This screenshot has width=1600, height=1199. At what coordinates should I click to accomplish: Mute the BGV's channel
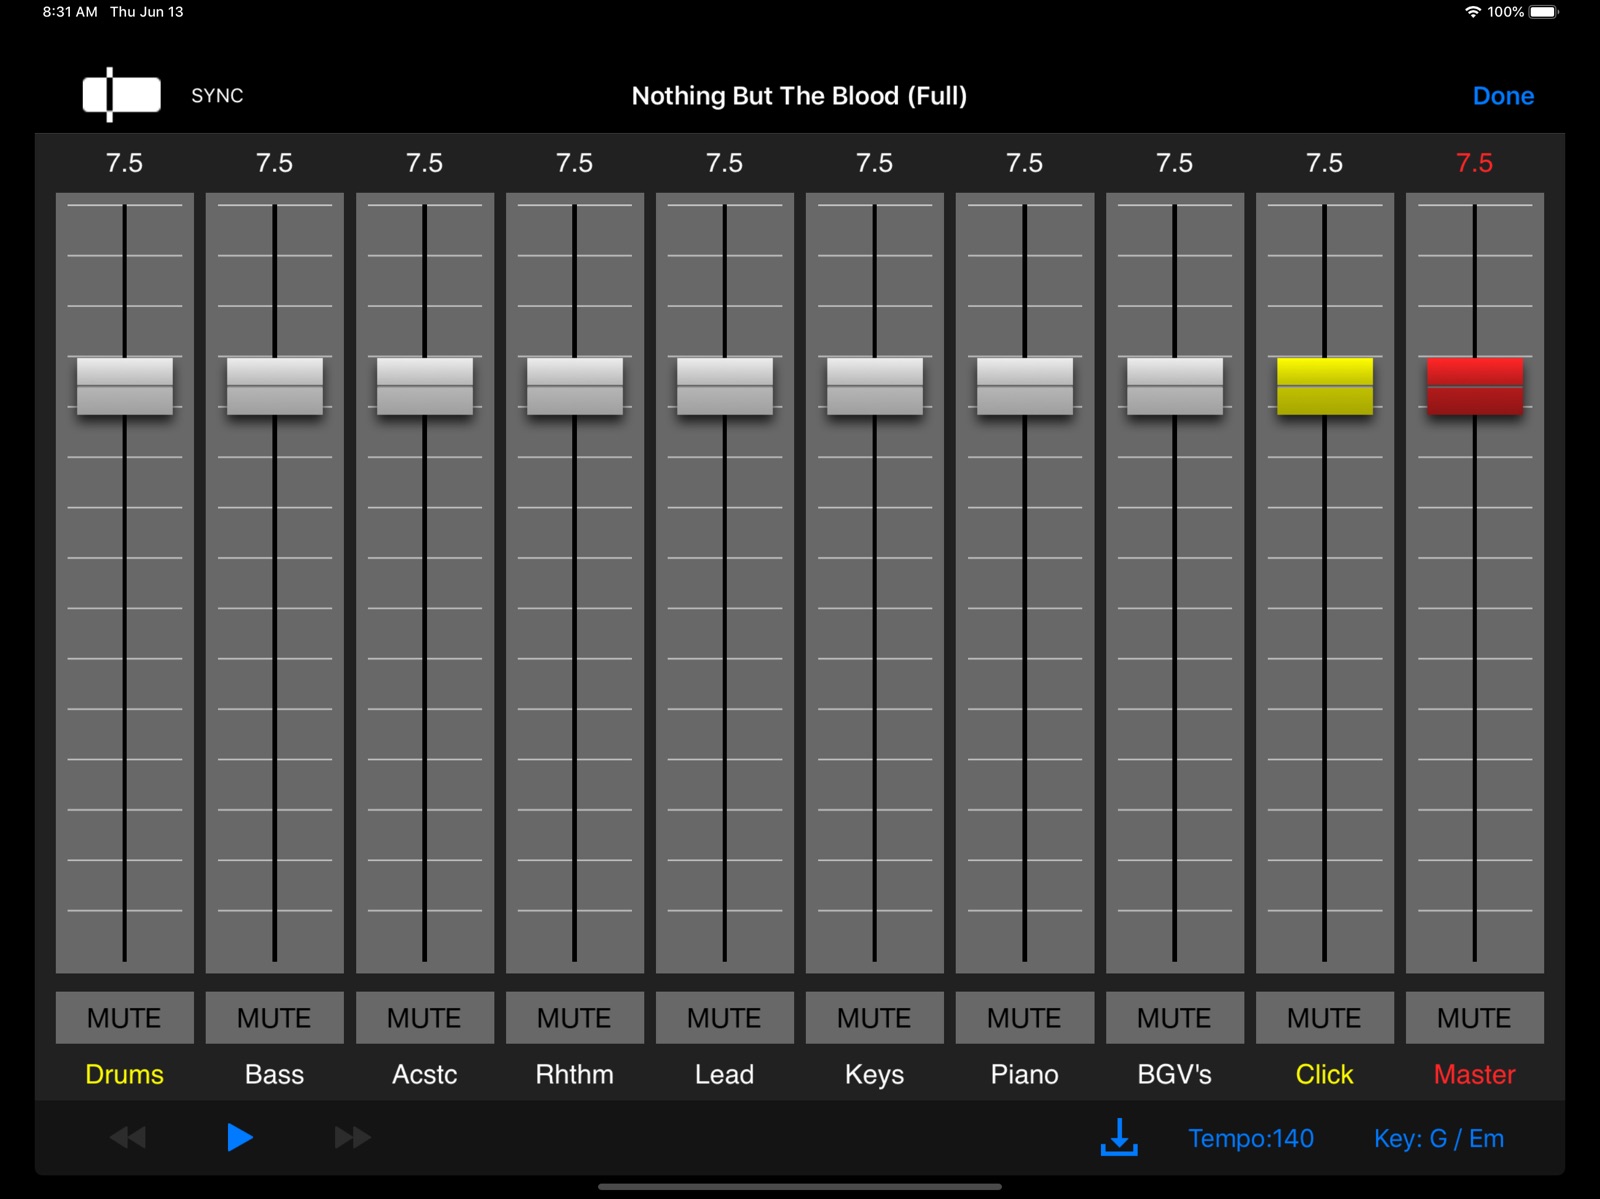pyautogui.click(x=1175, y=1018)
